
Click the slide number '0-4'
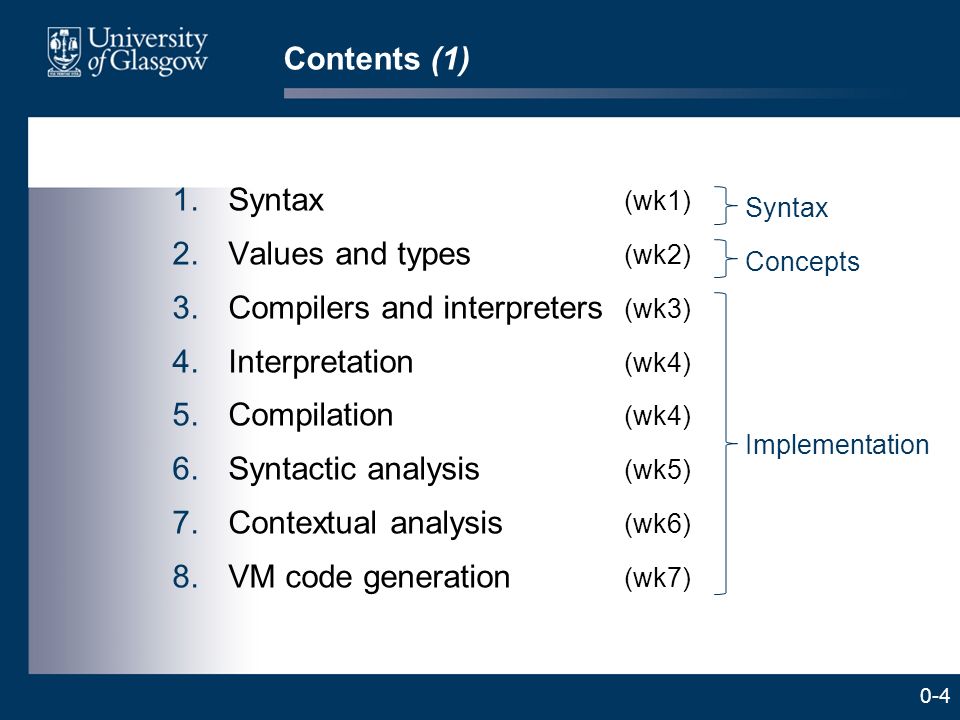pos(935,696)
